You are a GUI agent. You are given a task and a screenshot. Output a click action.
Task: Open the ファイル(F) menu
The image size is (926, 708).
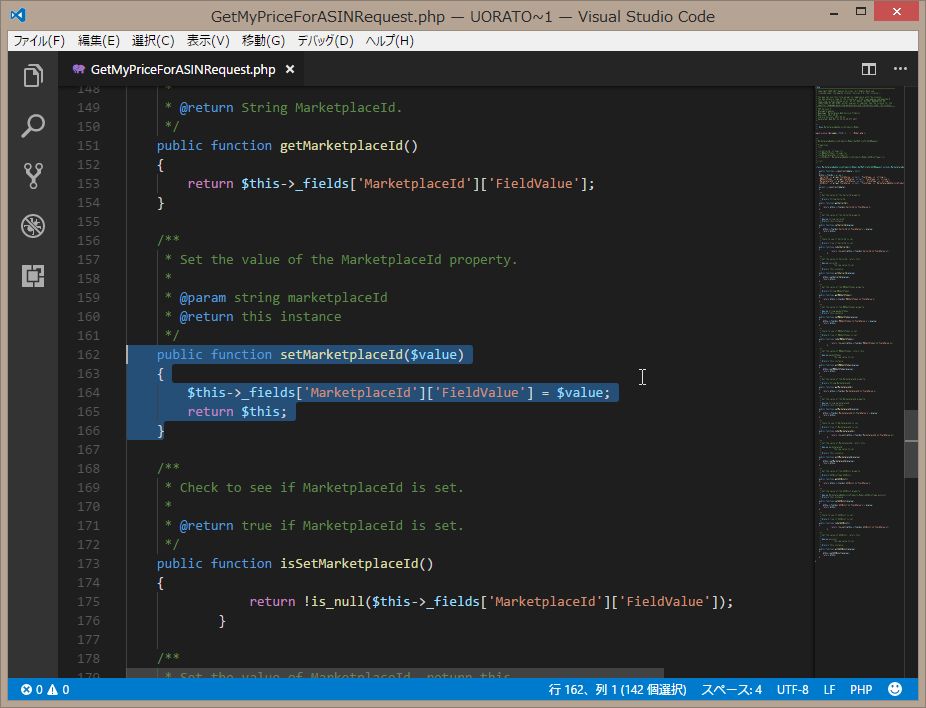(x=39, y=41)
